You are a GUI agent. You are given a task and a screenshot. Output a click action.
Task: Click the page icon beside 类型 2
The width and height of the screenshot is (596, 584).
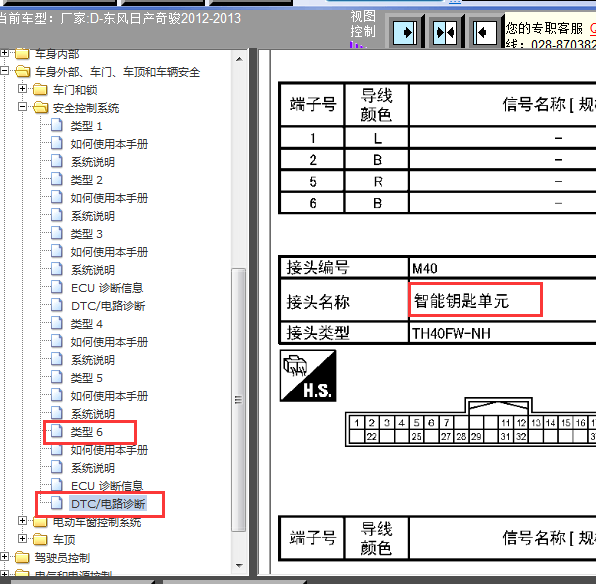(x=57, y=179)
